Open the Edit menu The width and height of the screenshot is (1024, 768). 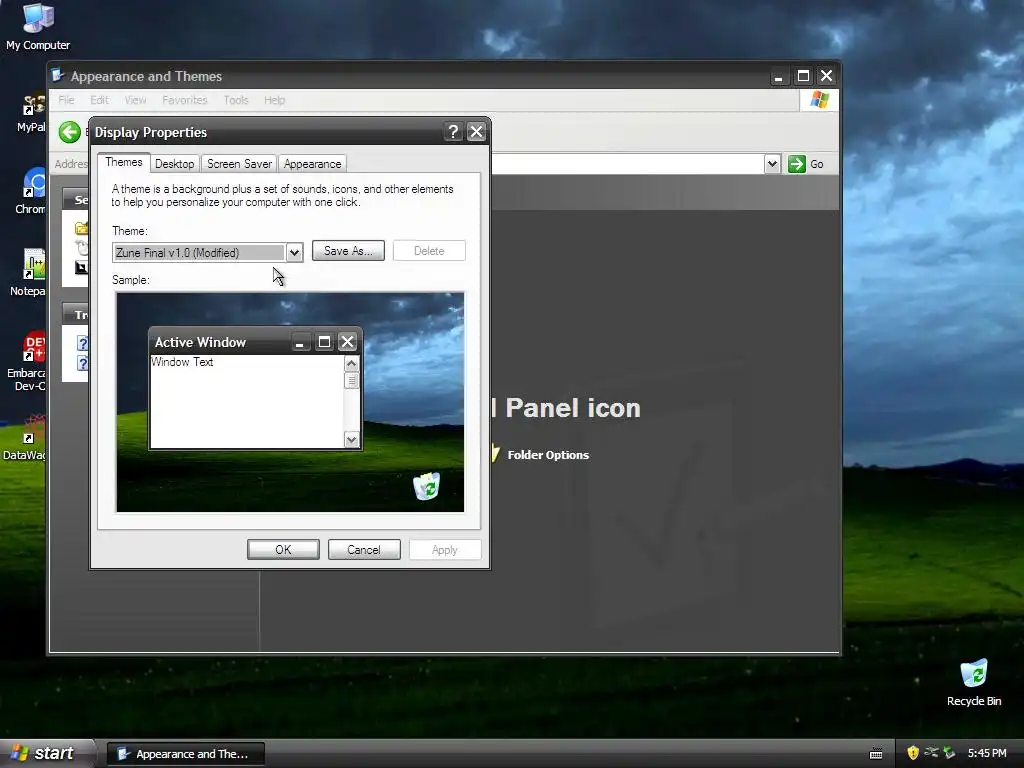[x=99, y=100]
